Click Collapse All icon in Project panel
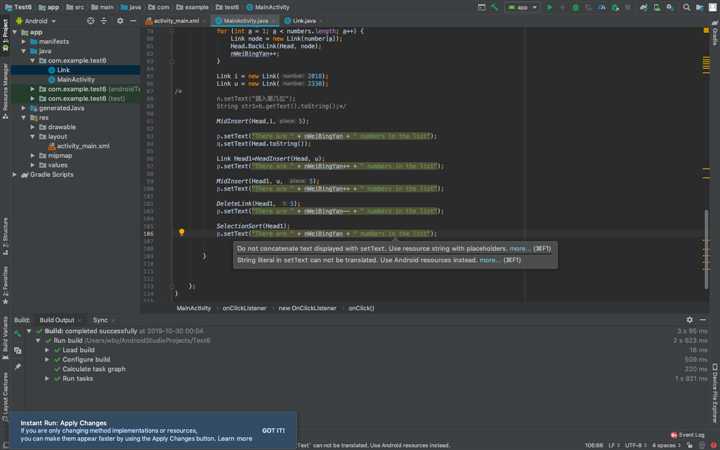The width and height of the screenshot is (720, 450). tap(104, 21)
